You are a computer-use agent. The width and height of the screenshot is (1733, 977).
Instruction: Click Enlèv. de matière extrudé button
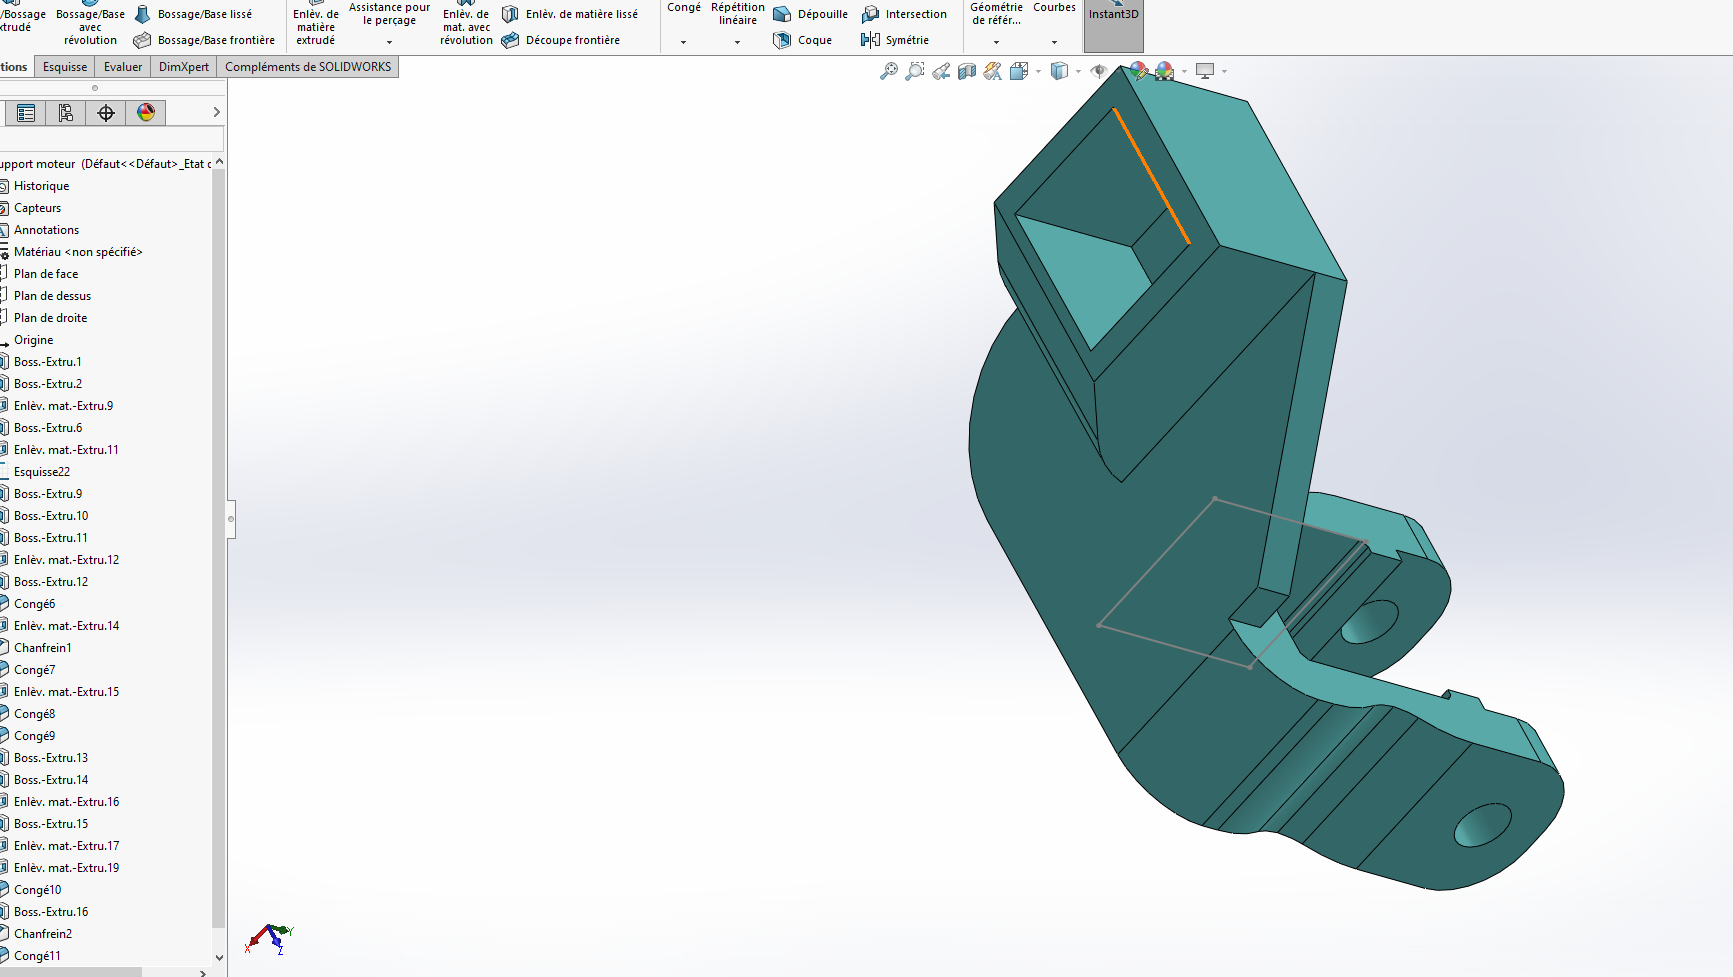316,24
